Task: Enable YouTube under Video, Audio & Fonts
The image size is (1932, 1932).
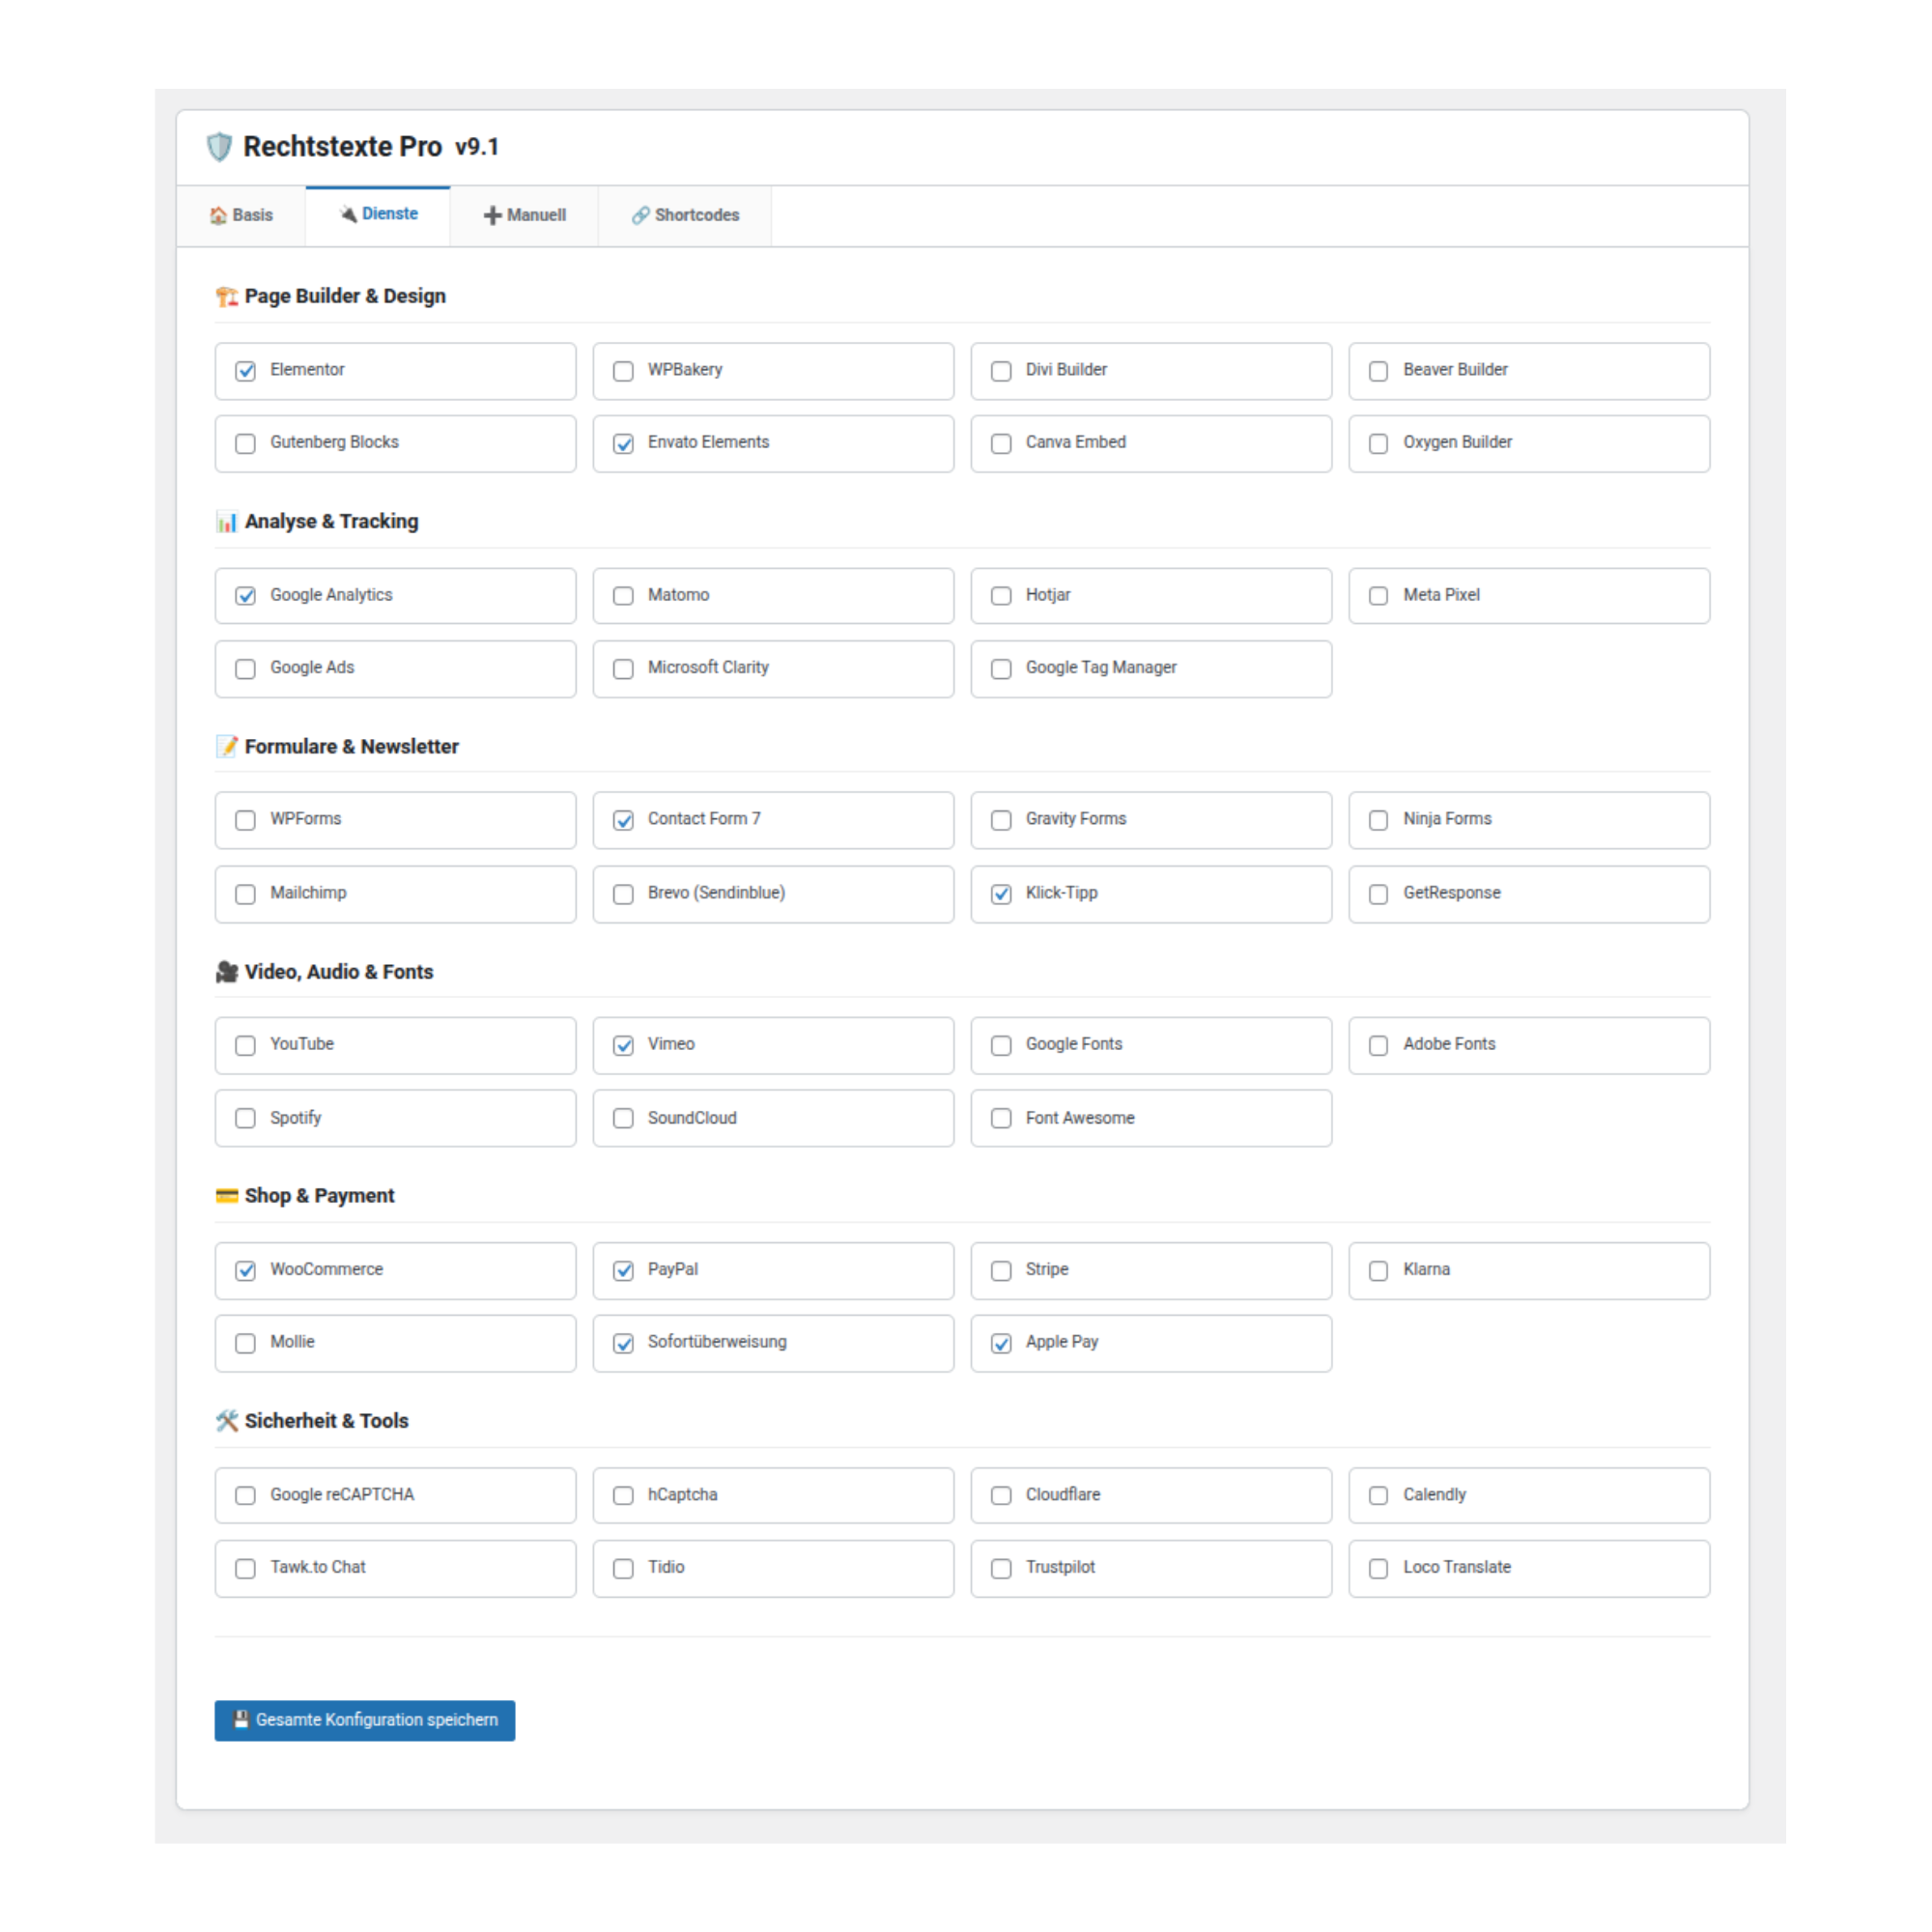Action: coord(245,1045)
